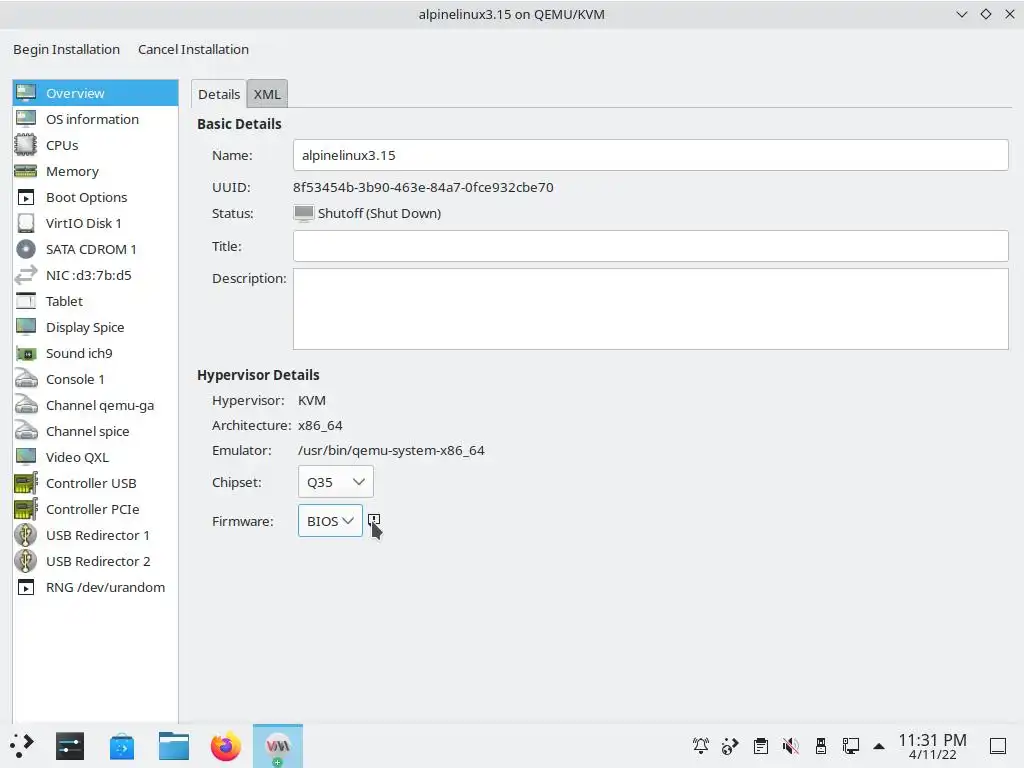The height and width of the screenshot is (768, 1024).
Task: Select the RNG /dev/urandom label
Action: pos(105,588)
